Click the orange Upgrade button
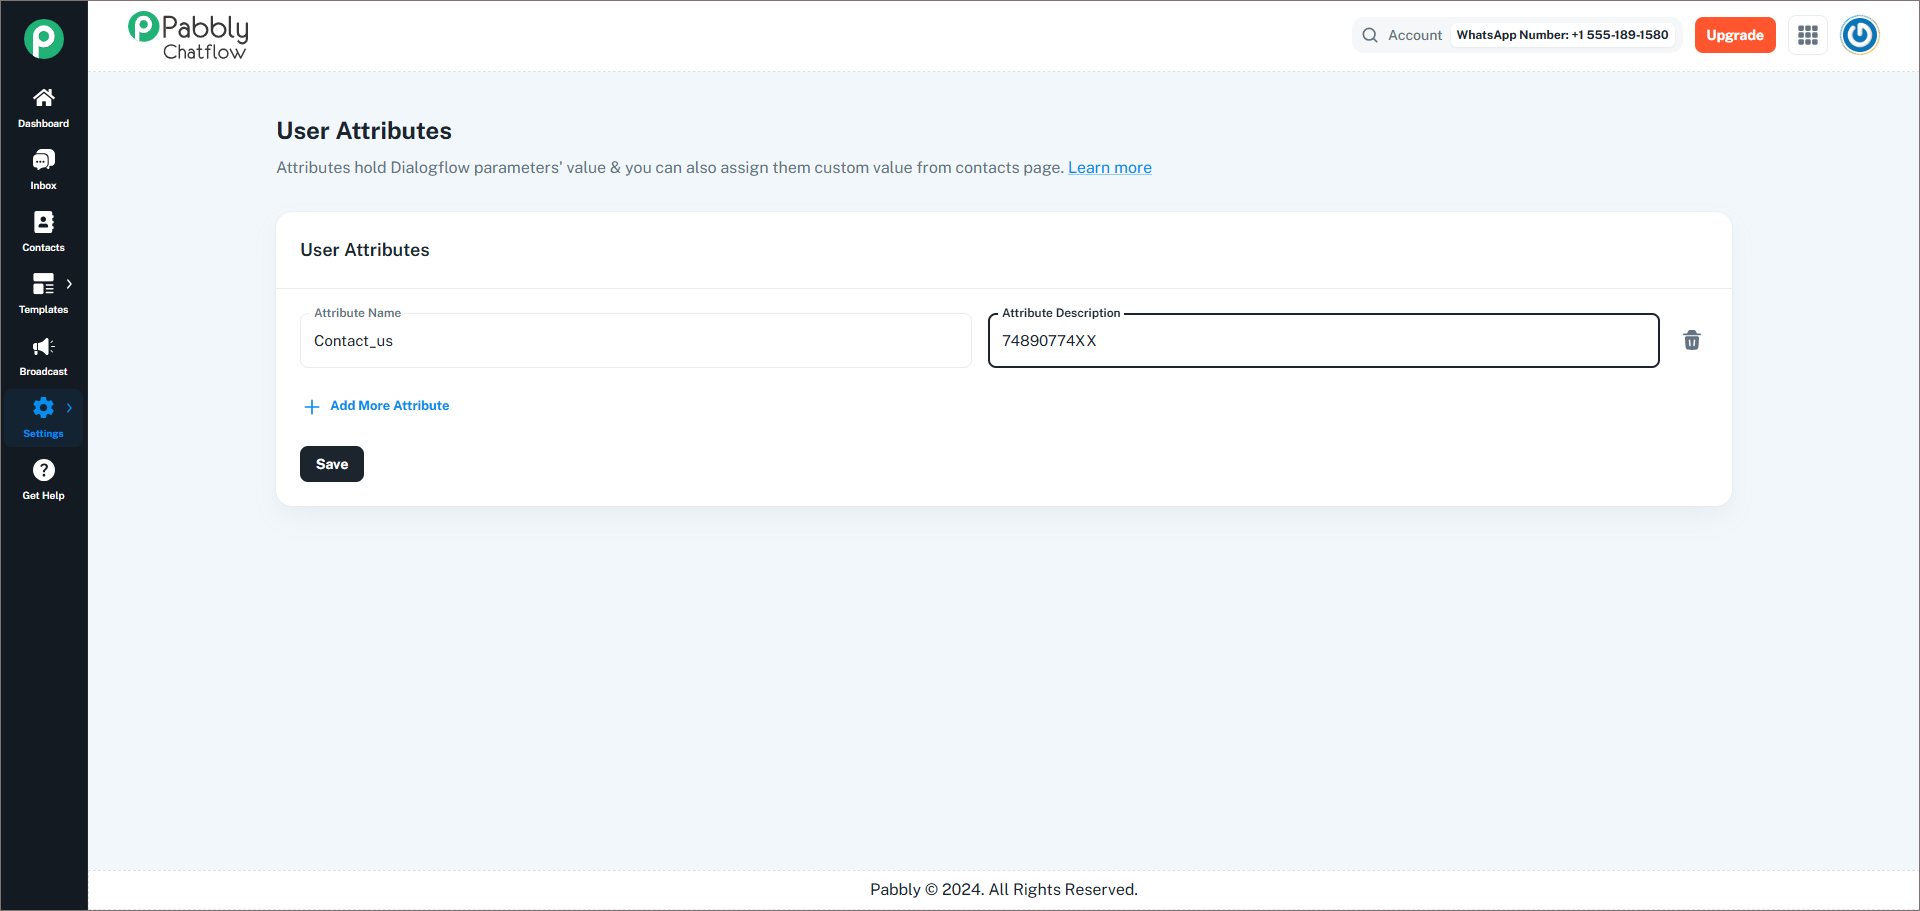Image resolution: width=1920 pixels, height=911 pixels. pos(1735,35)
